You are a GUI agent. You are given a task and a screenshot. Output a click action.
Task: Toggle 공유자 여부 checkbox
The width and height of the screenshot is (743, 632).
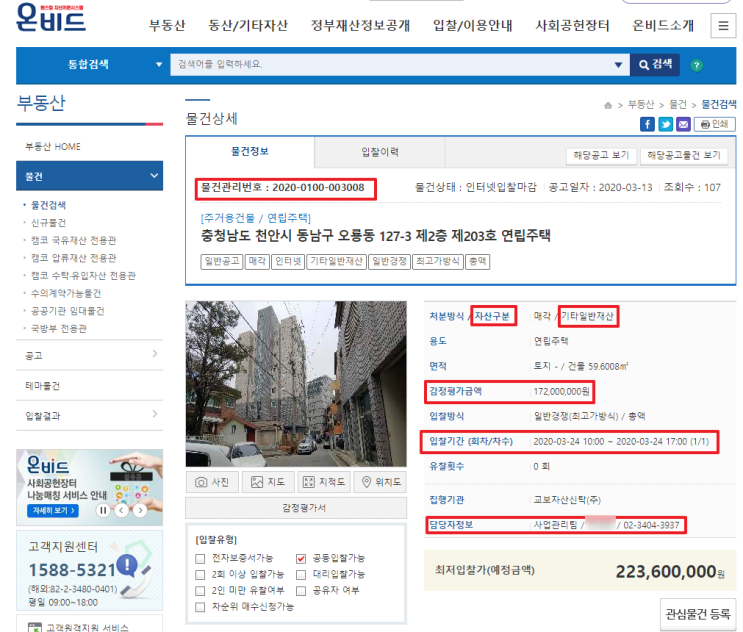pos(301,591)
